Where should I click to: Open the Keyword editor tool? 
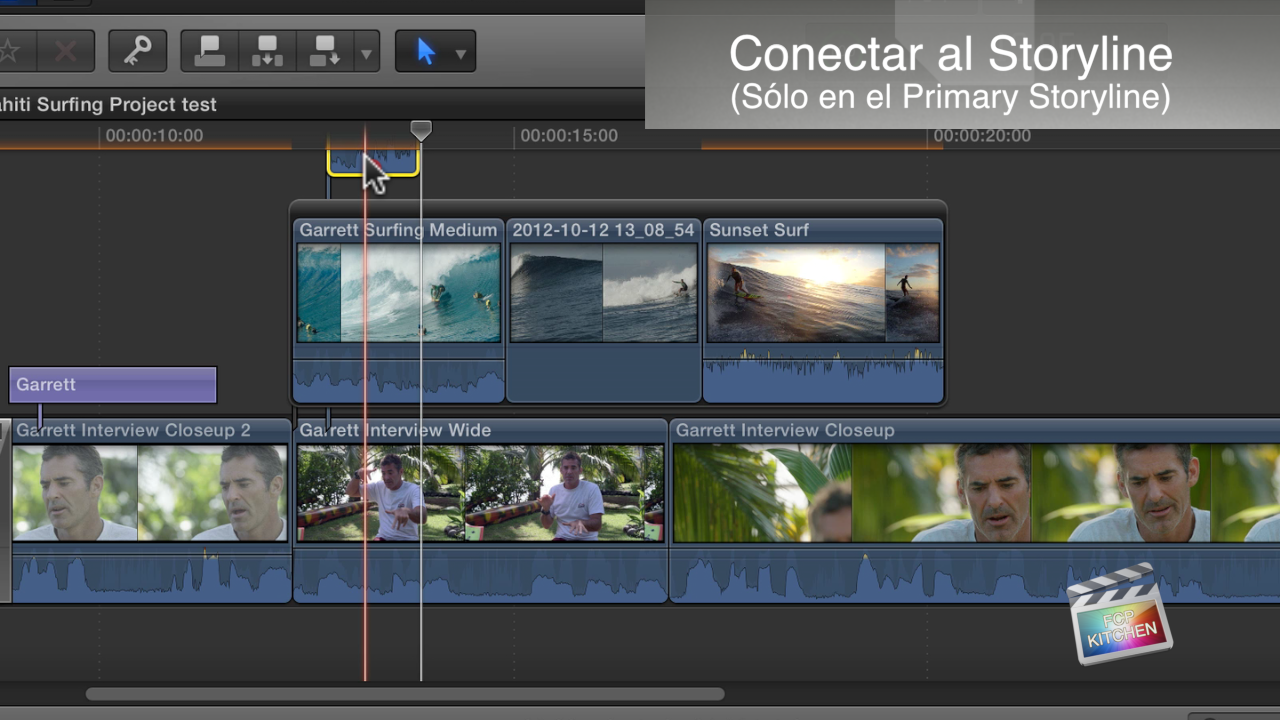pyautogui.click(x=137, y=51)
